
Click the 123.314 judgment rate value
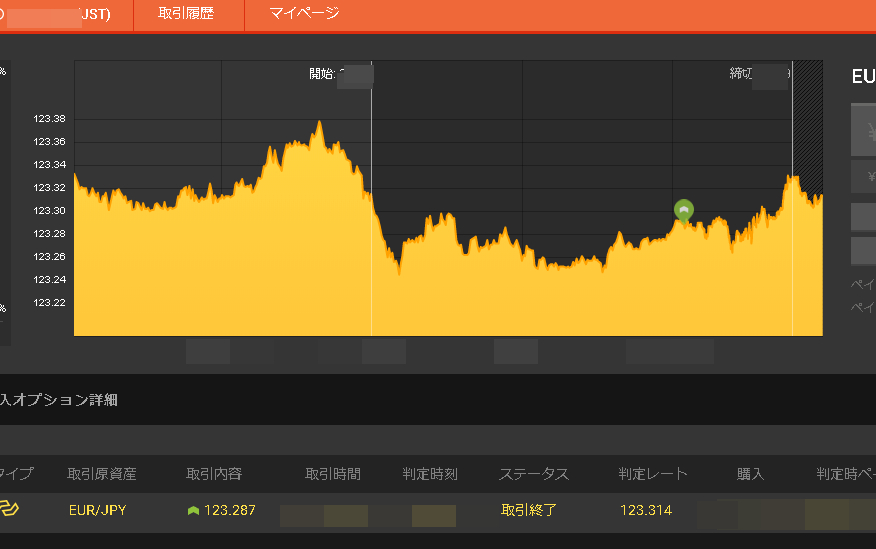pyautogui.click(x=646, y=510)
